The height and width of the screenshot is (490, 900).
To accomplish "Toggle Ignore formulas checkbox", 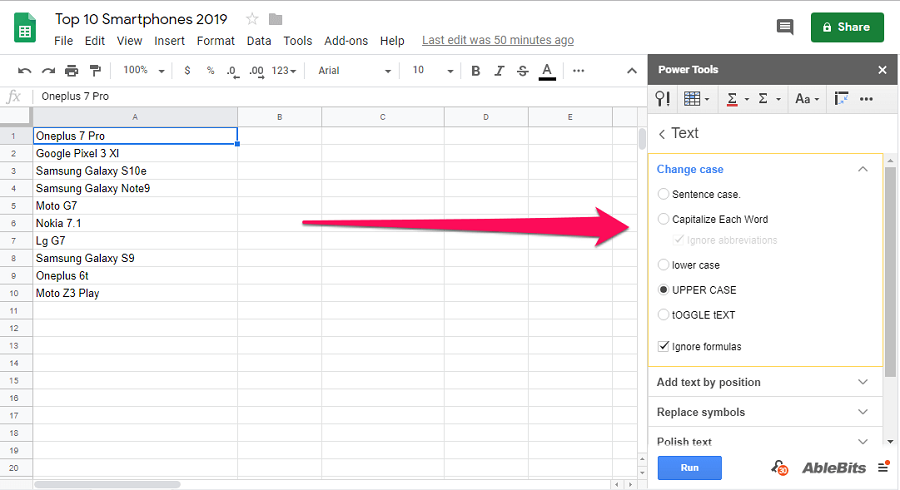I will point(664,346).
